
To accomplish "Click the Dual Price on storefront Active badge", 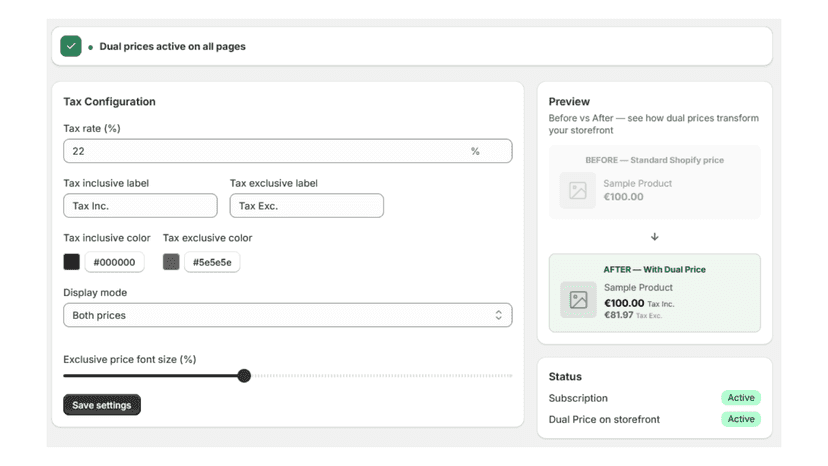I will [741, 419].
